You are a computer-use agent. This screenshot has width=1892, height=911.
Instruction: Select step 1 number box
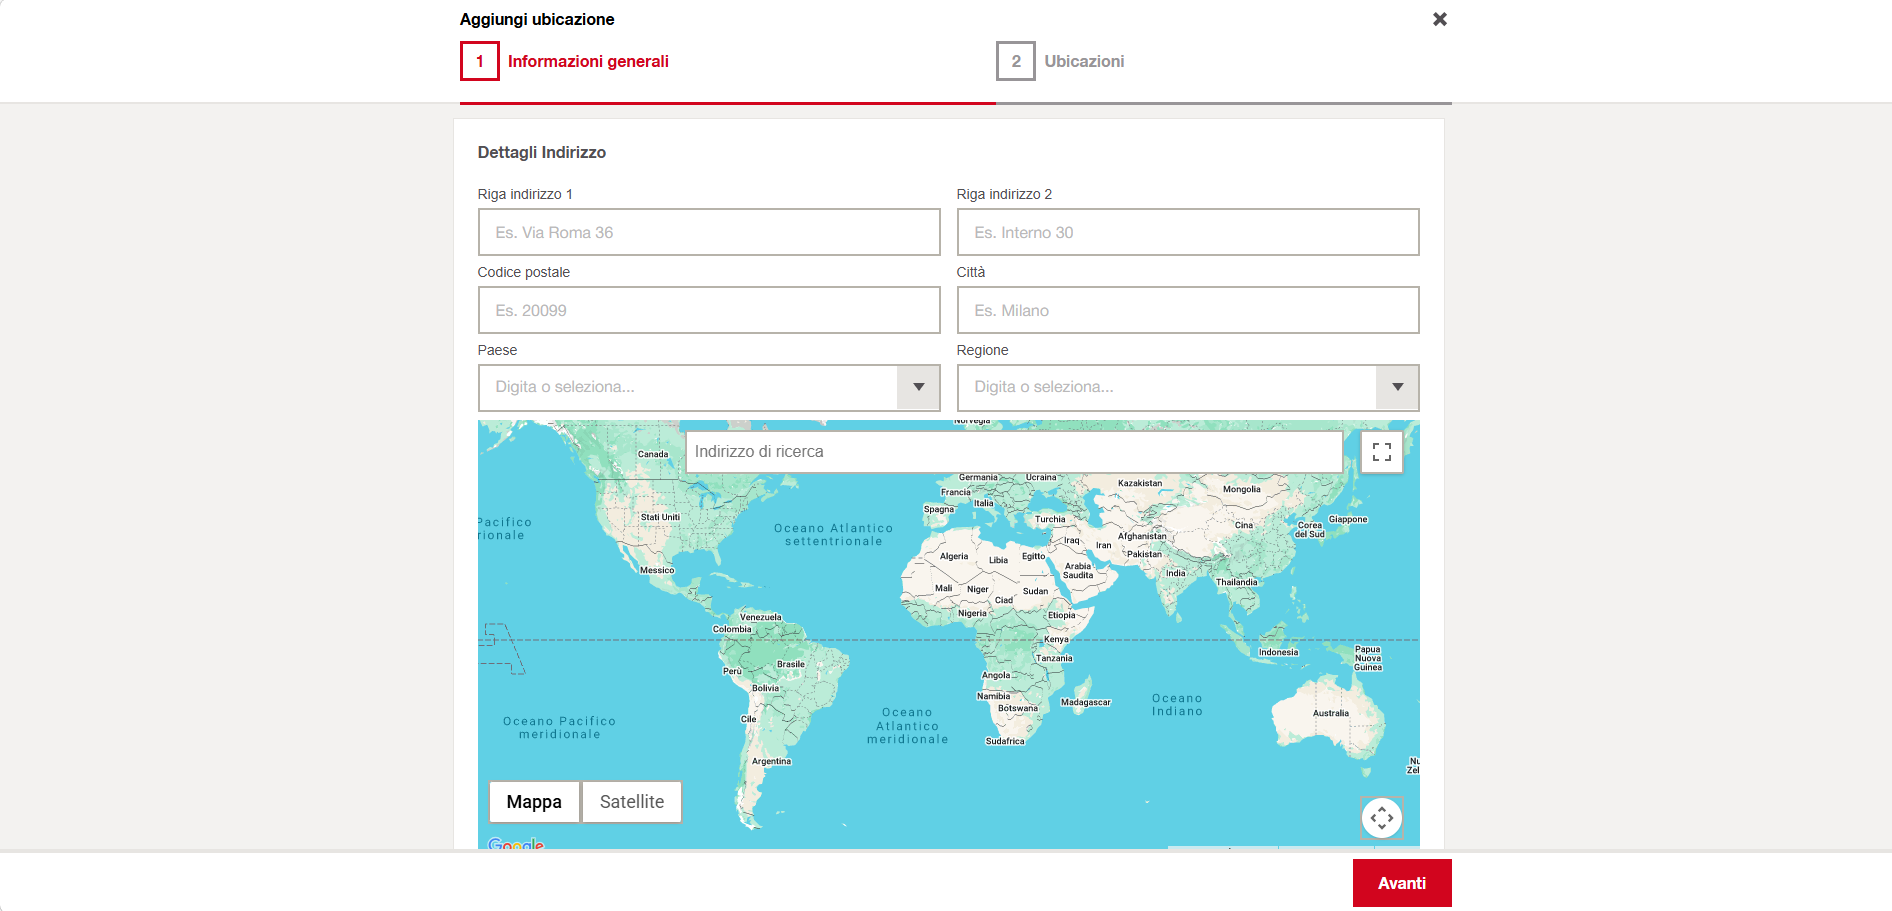click(x=480, y=61)
